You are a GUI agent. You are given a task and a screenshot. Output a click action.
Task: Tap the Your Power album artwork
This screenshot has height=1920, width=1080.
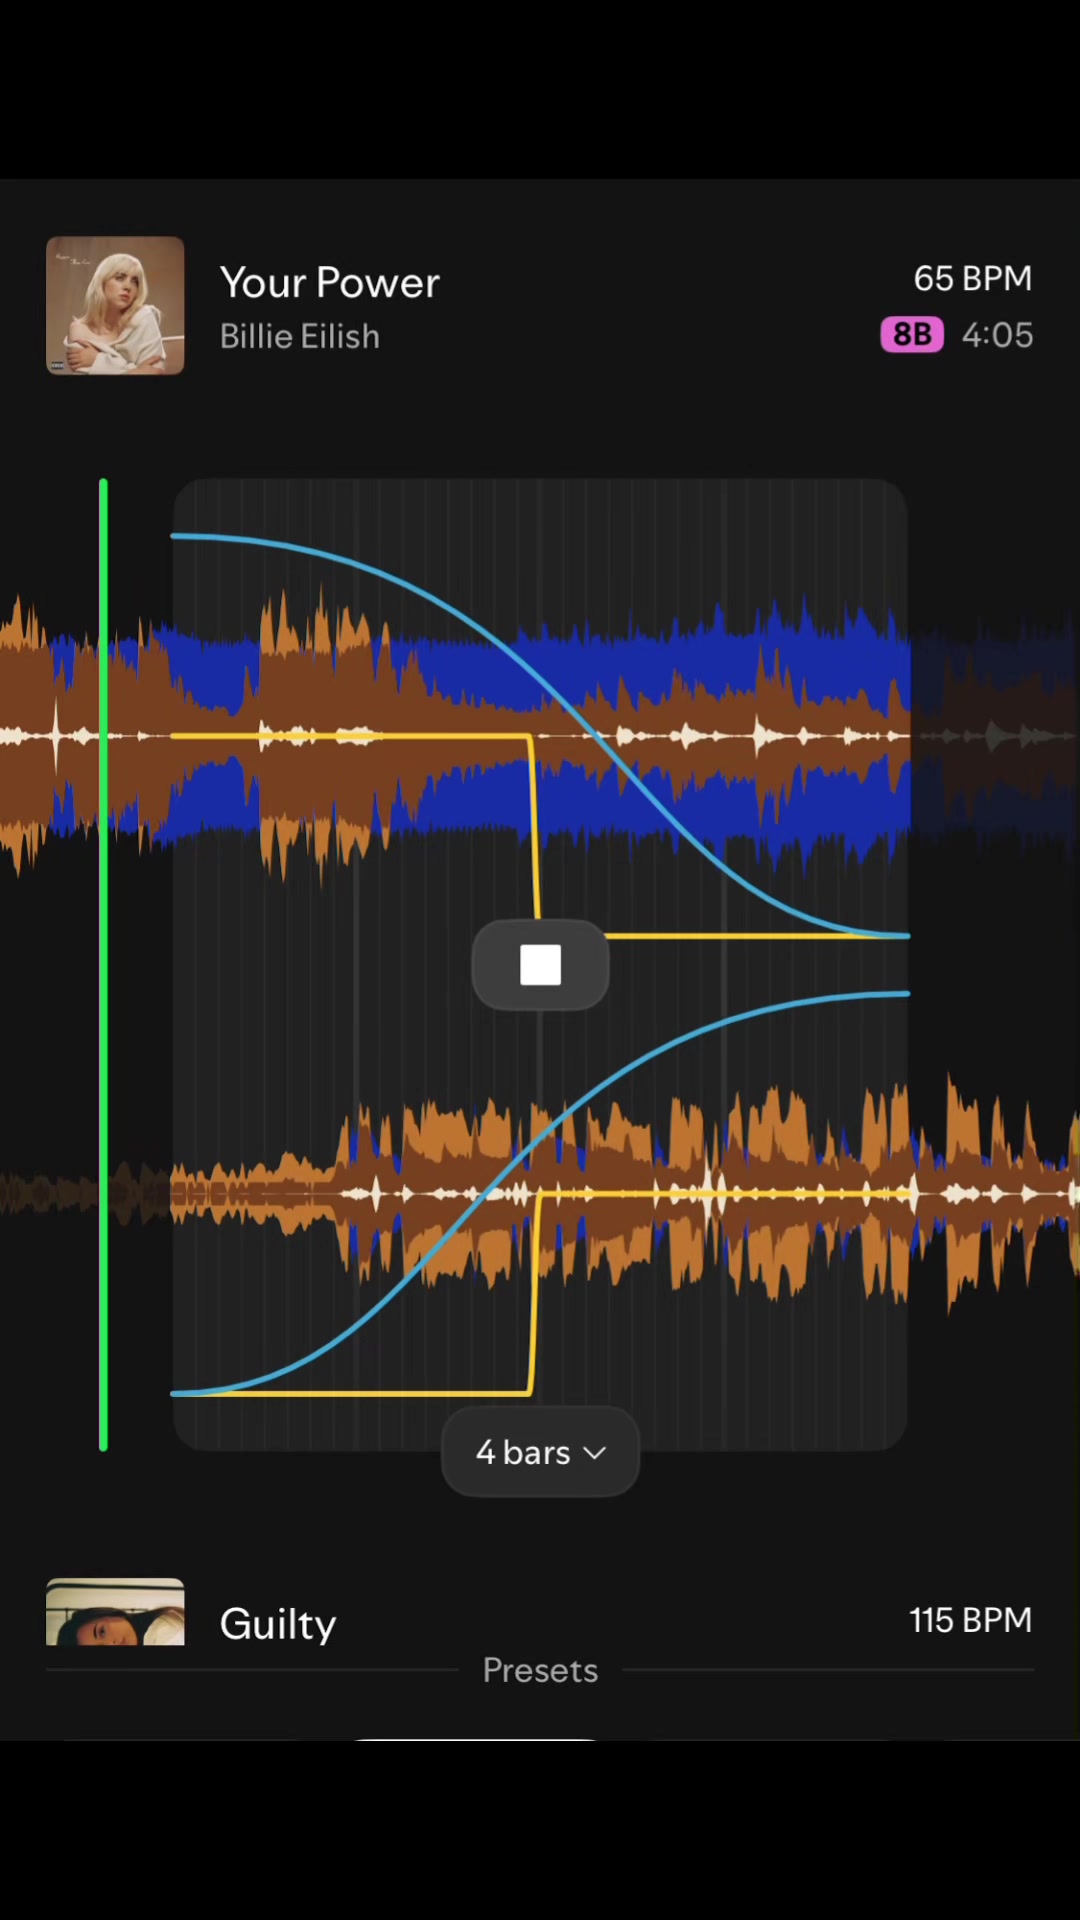[115, 305]
